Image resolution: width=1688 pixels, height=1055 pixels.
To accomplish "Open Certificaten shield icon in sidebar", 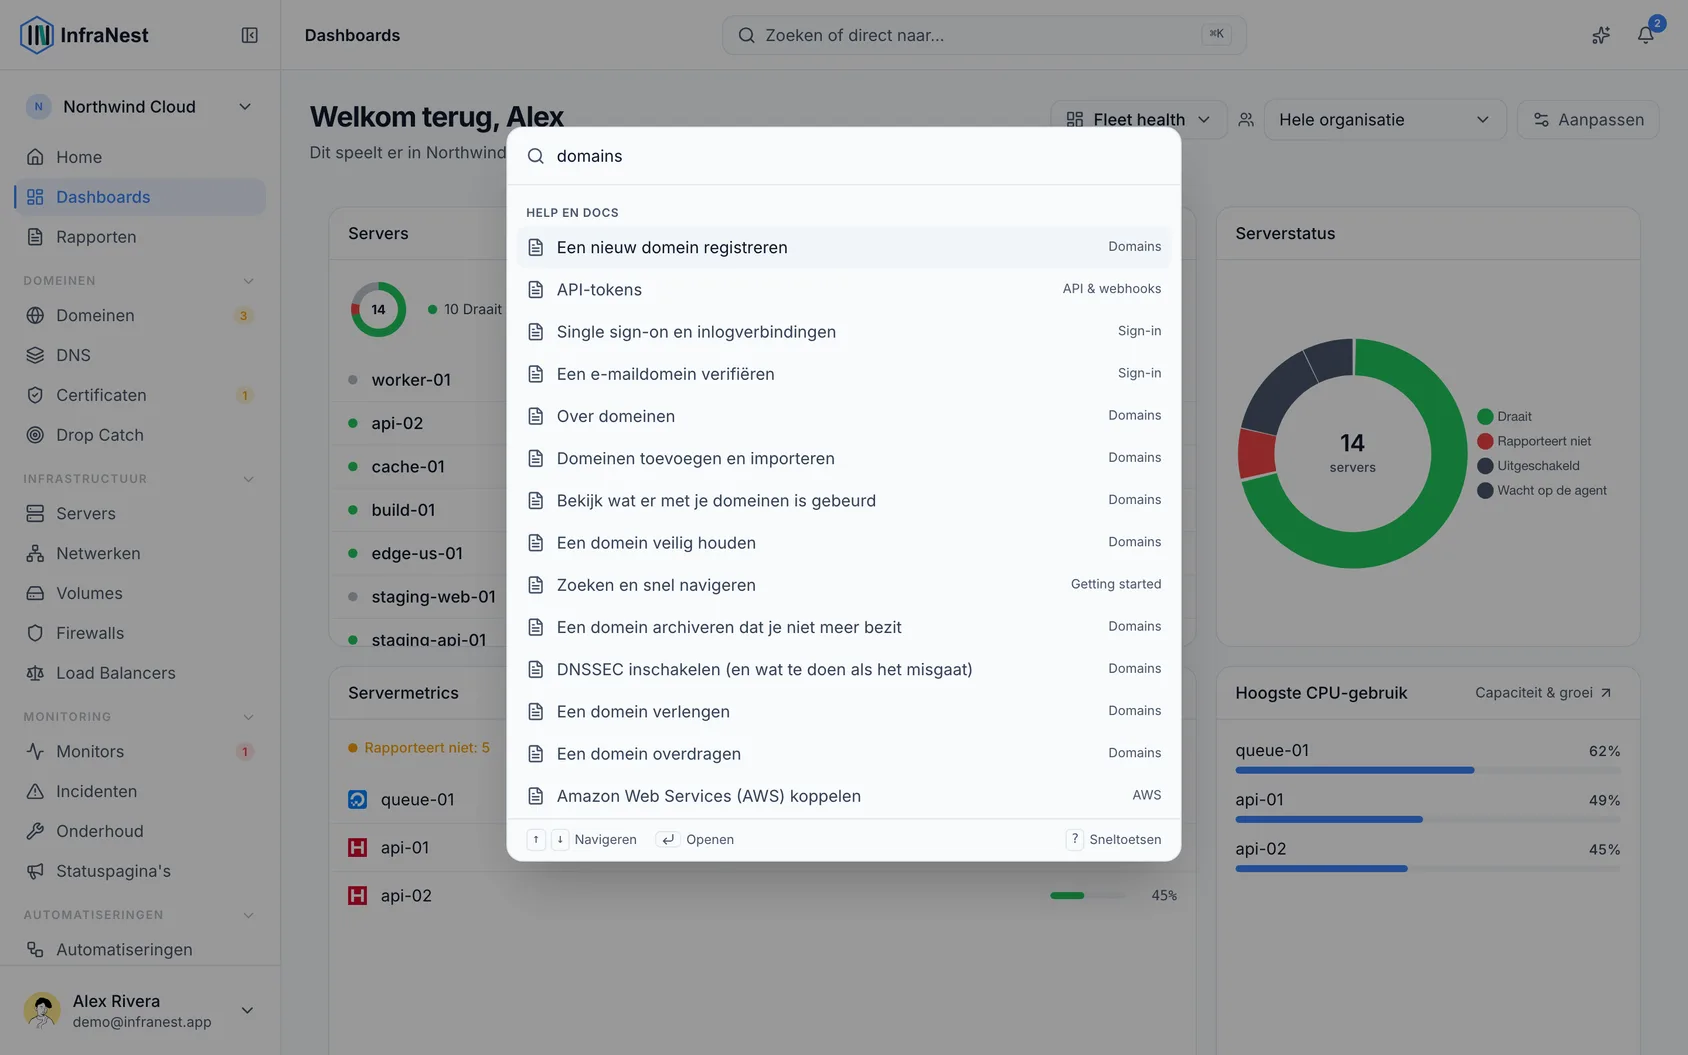I will pyautogui.click(x=35, y=395).
